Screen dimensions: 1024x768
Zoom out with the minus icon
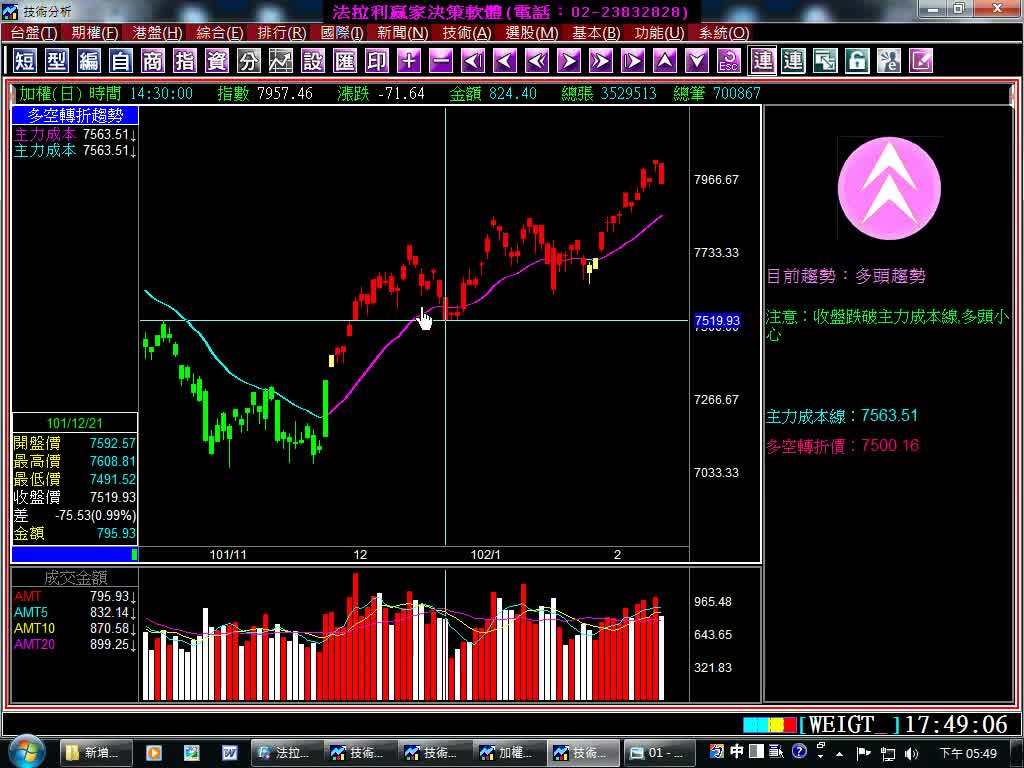[441, 61]
